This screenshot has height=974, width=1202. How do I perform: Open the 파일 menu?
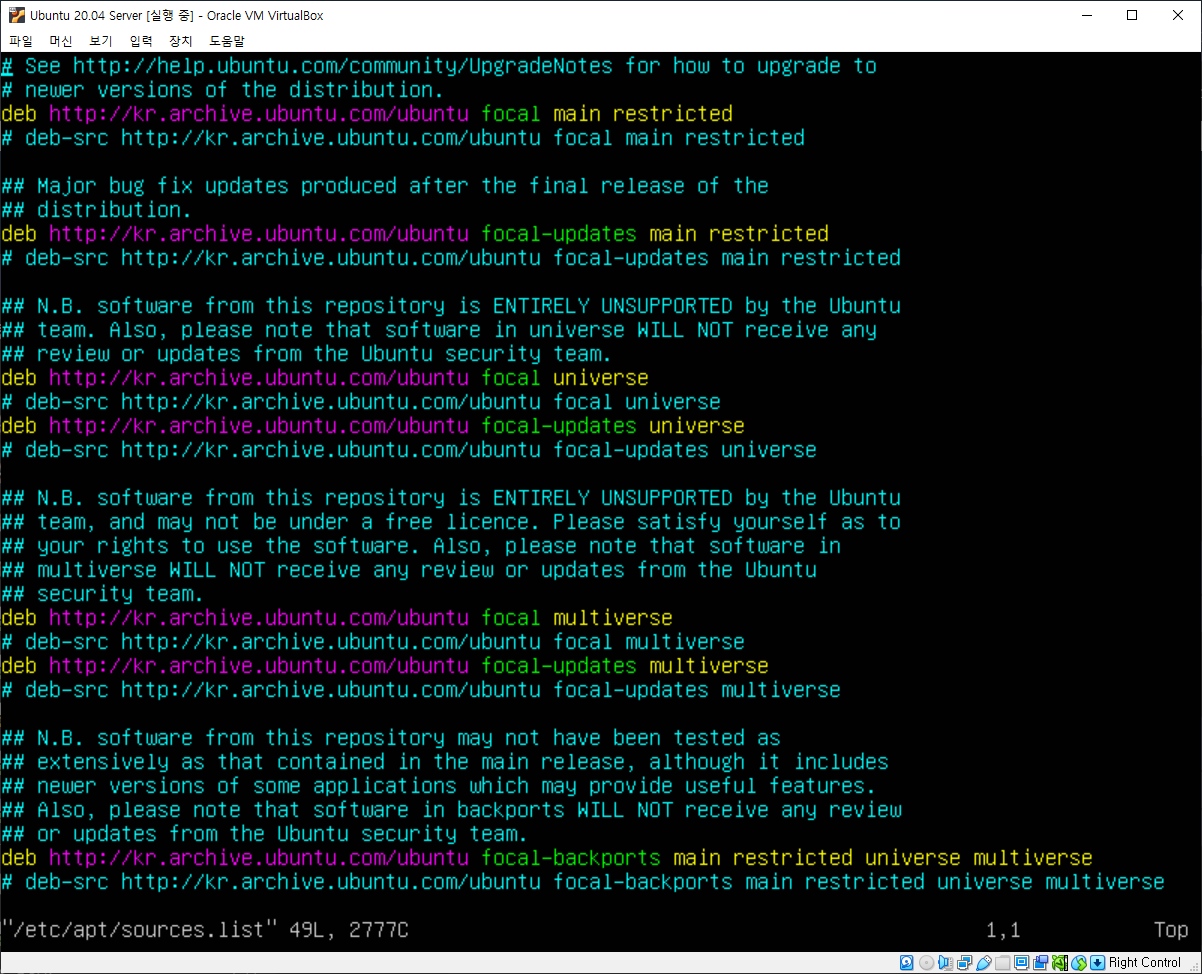coord(21,41)
